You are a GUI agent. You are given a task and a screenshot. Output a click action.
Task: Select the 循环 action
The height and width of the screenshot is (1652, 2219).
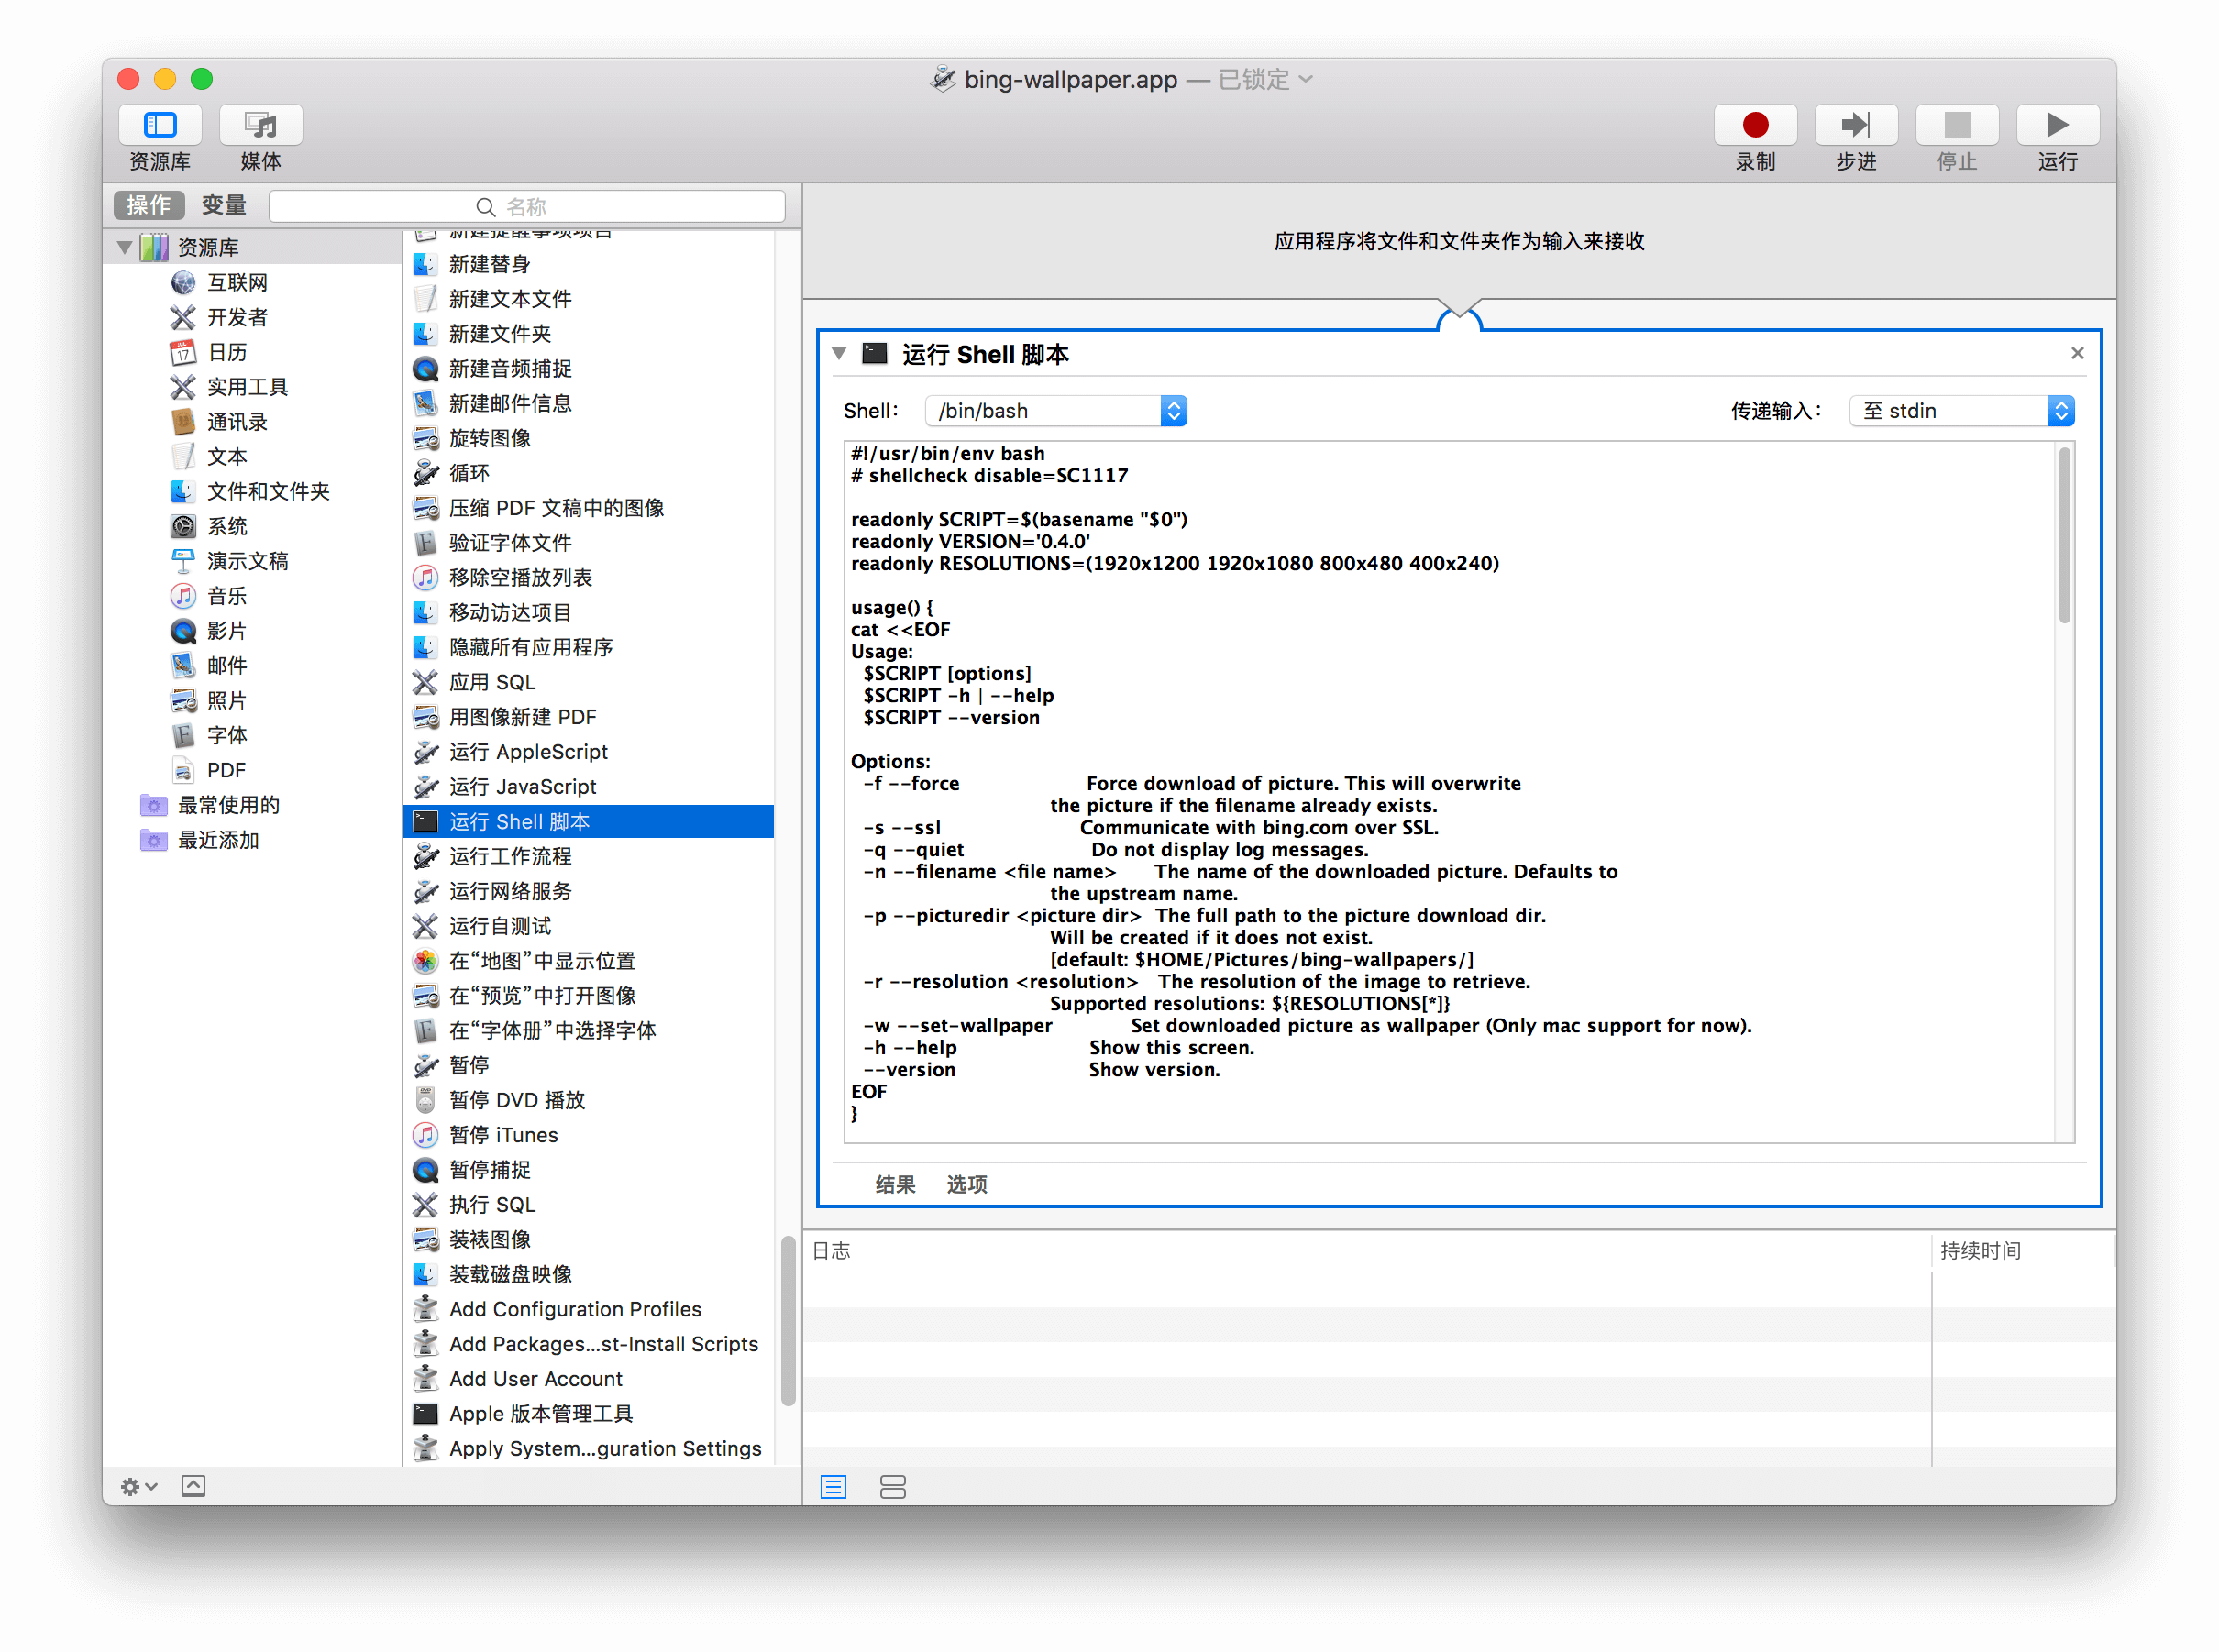589,473
